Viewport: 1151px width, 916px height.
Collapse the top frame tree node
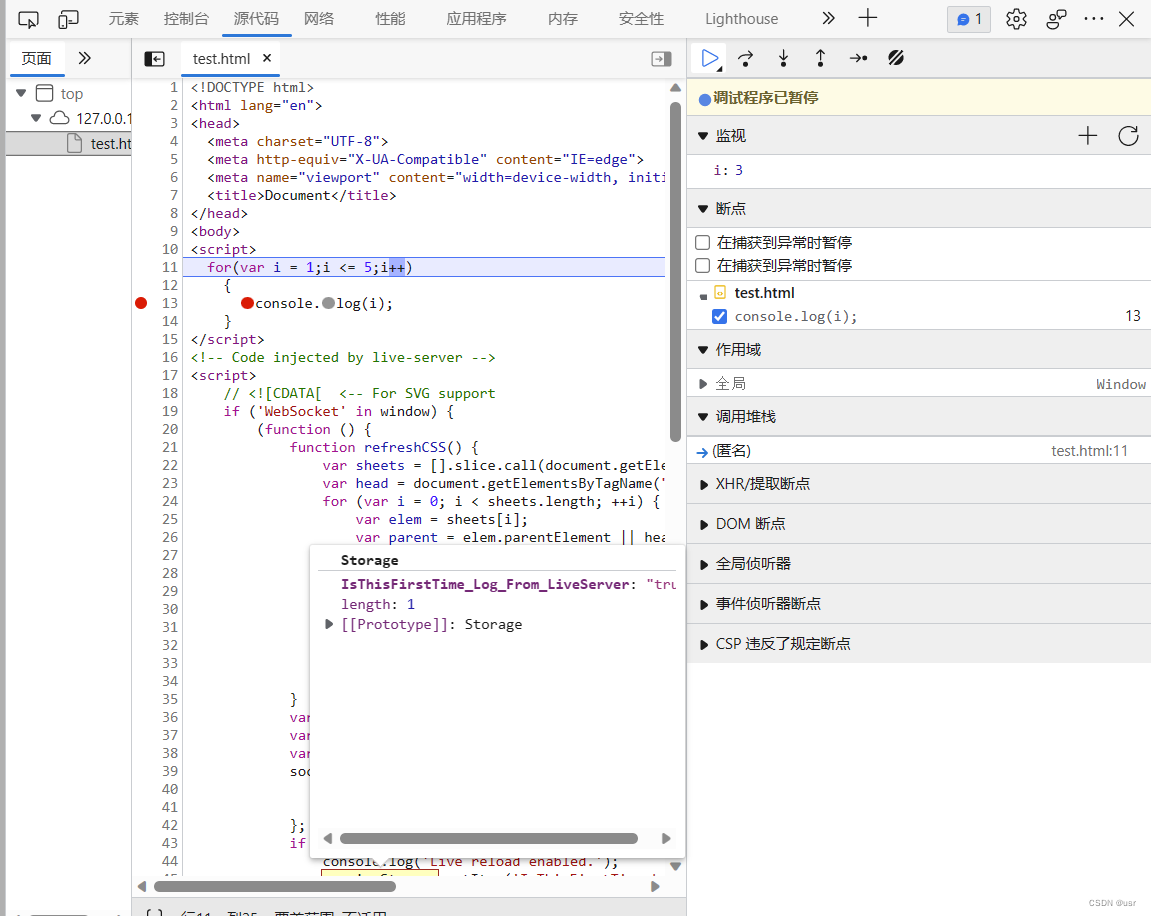tap(21, 93)
